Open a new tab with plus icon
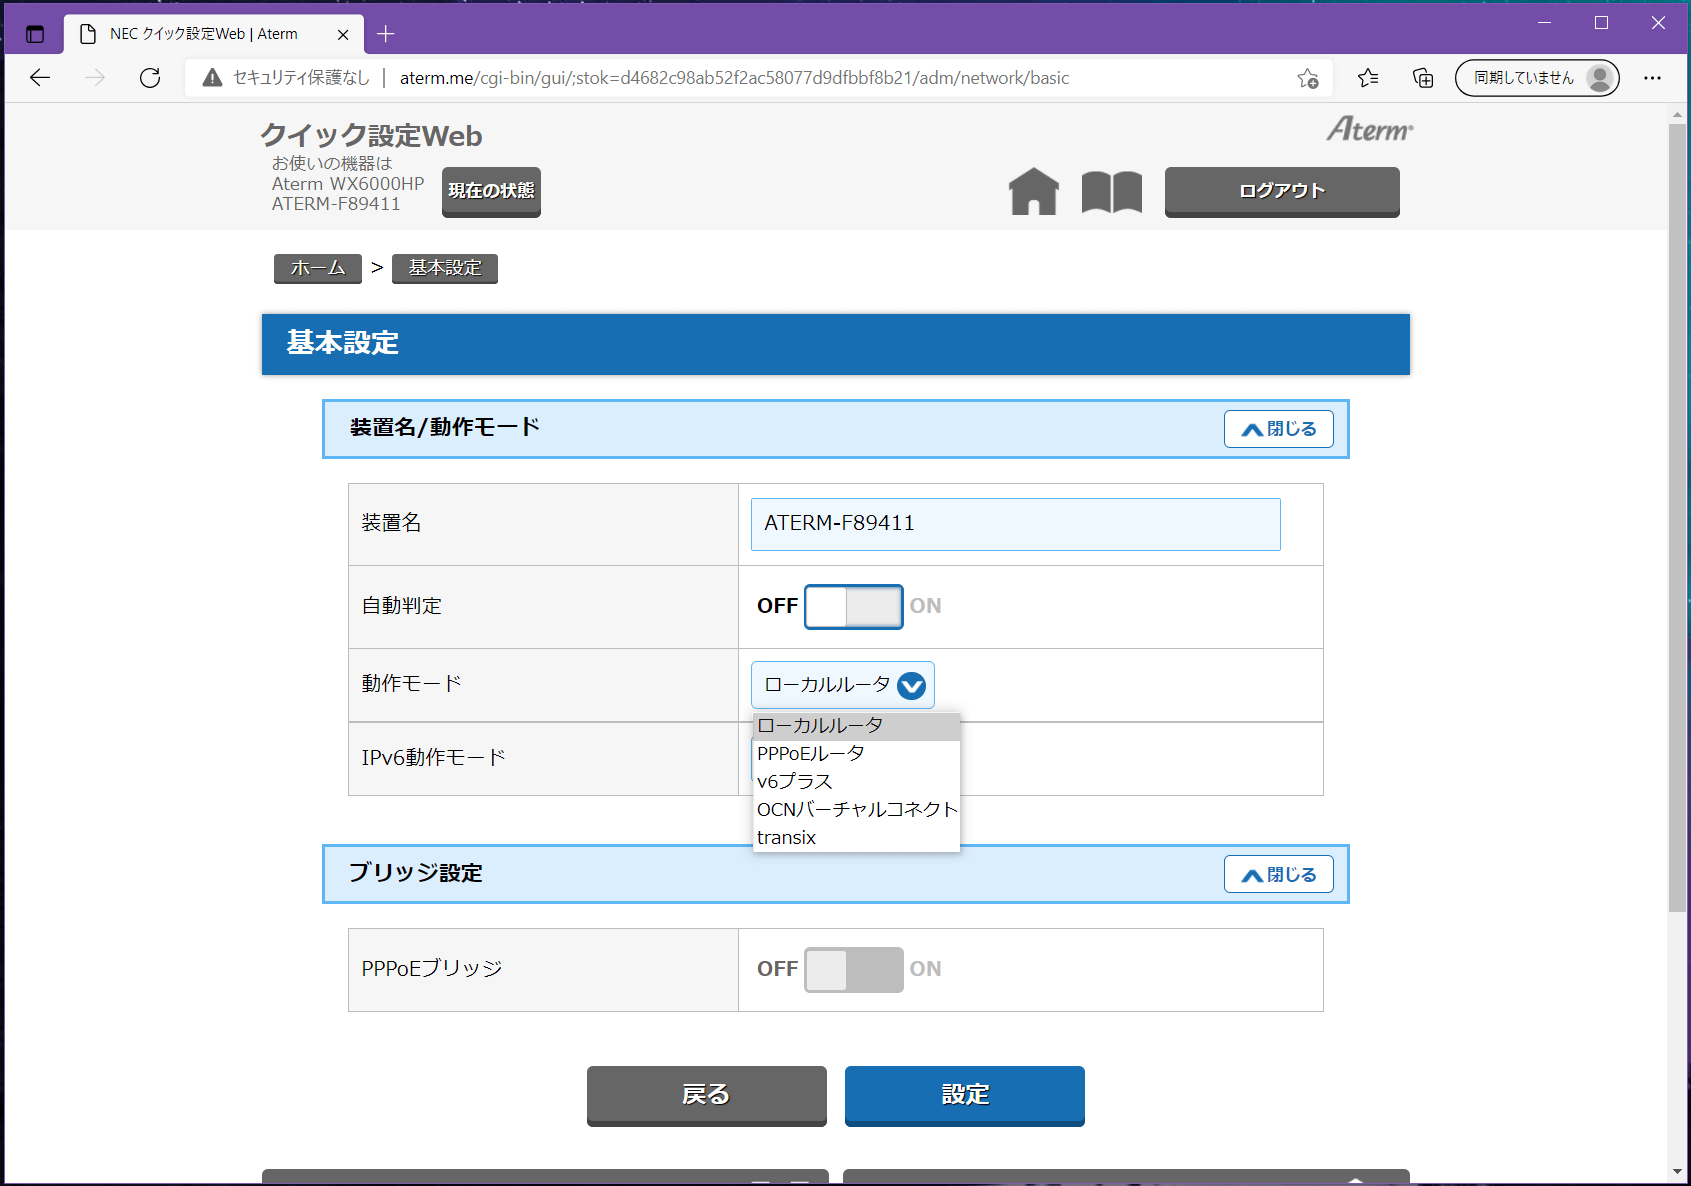Viewport: 1691px width, 1186px height. [x=385, y=34]
